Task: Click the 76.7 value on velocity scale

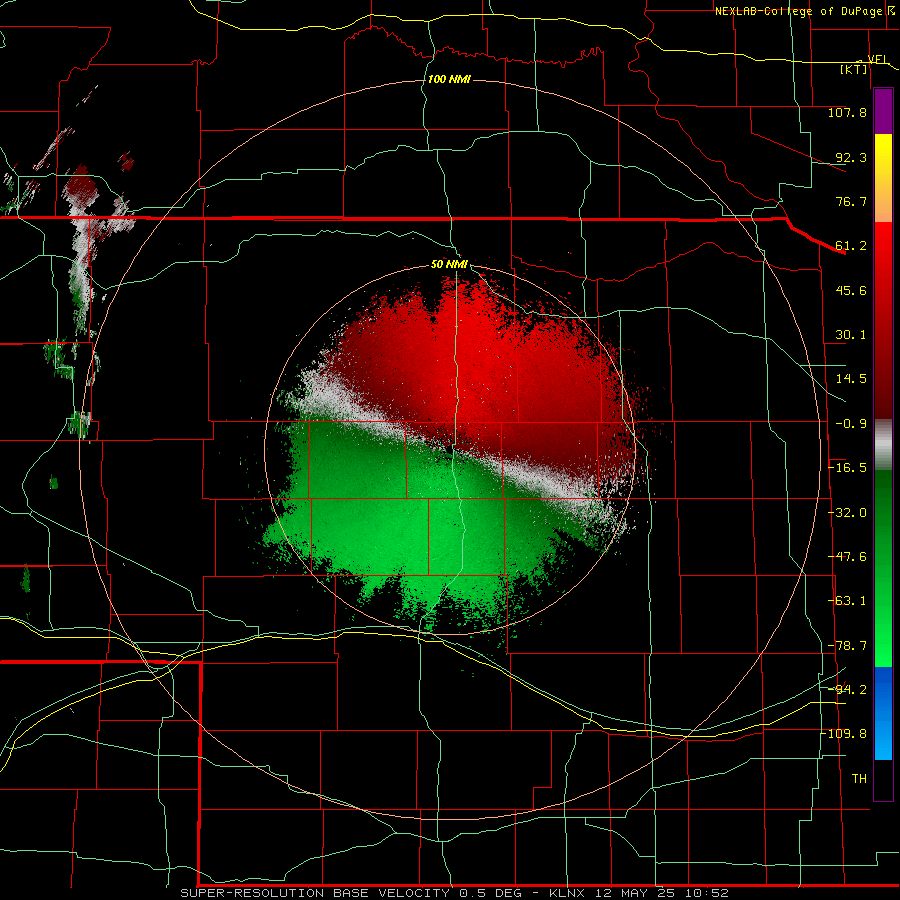Action: [x=851, y=201]
